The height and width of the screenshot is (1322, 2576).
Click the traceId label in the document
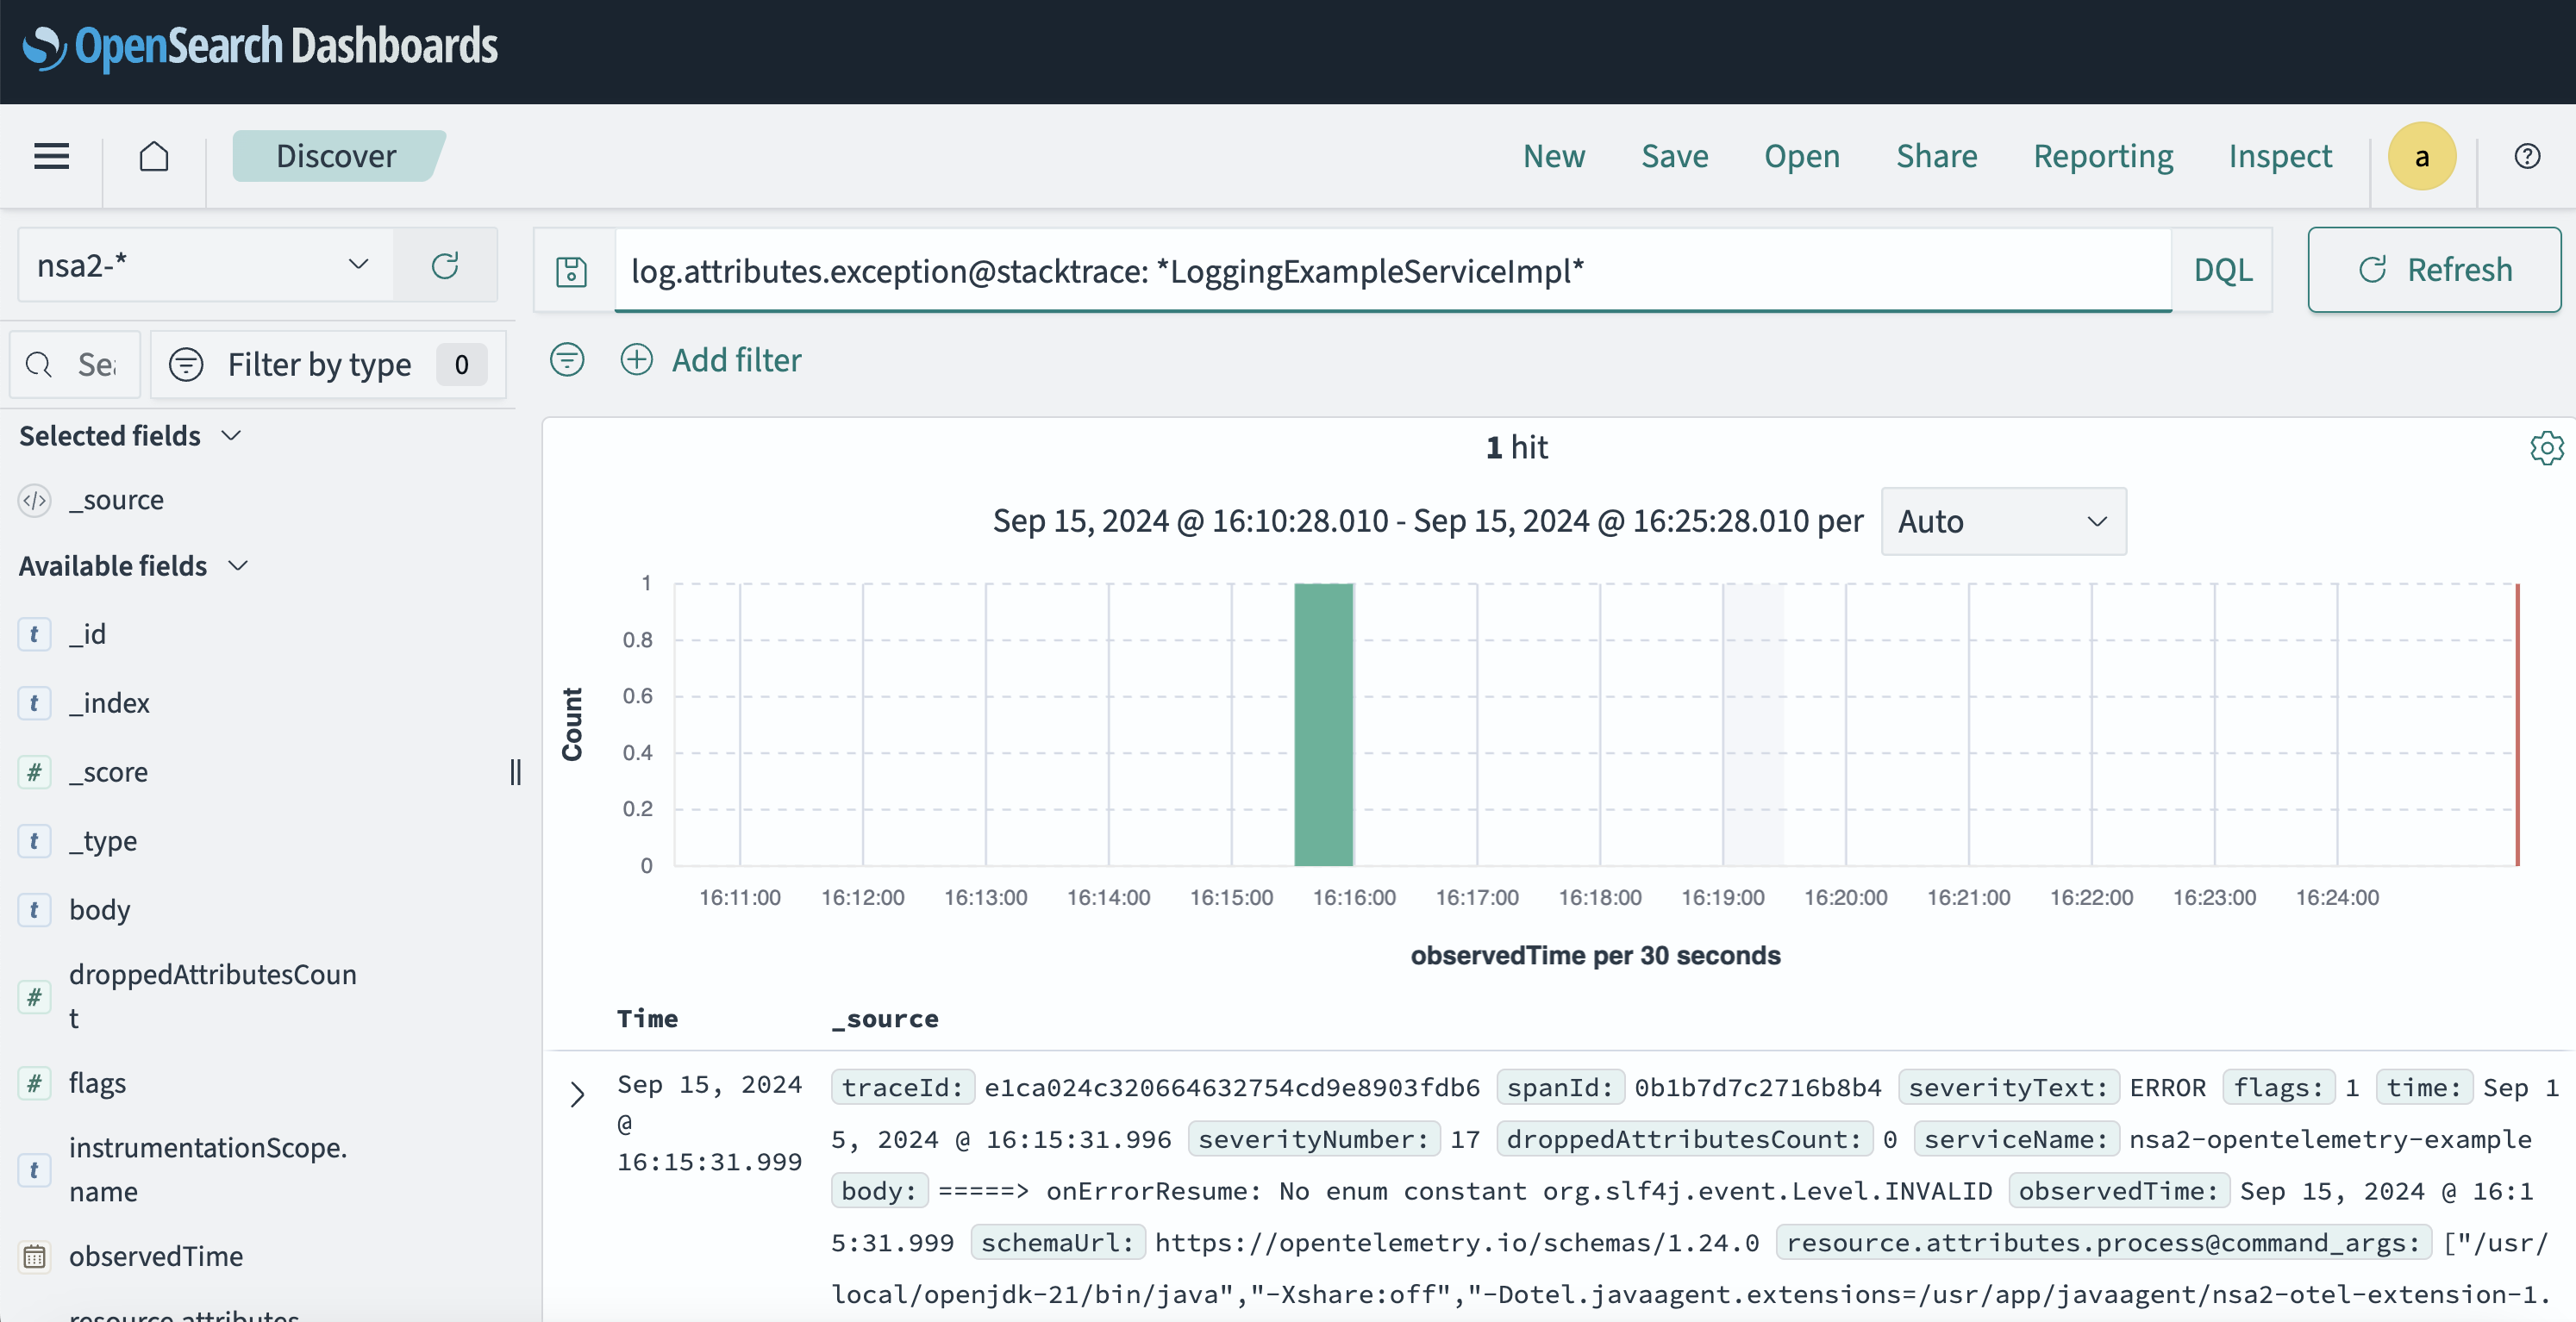click(x=902, y=1088)
